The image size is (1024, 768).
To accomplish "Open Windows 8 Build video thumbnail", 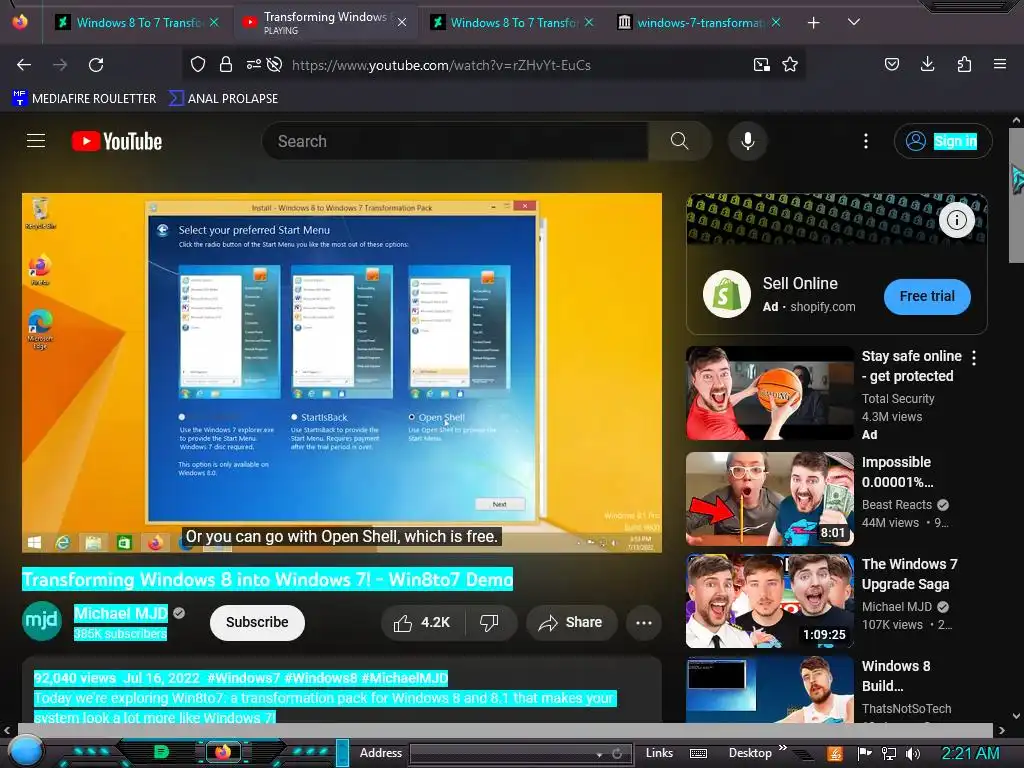I will 770,690.
